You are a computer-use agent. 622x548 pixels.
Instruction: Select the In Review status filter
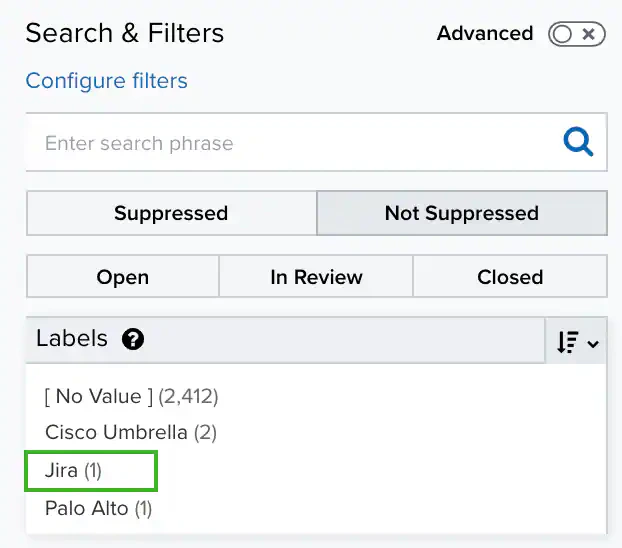tap(316, 277)
